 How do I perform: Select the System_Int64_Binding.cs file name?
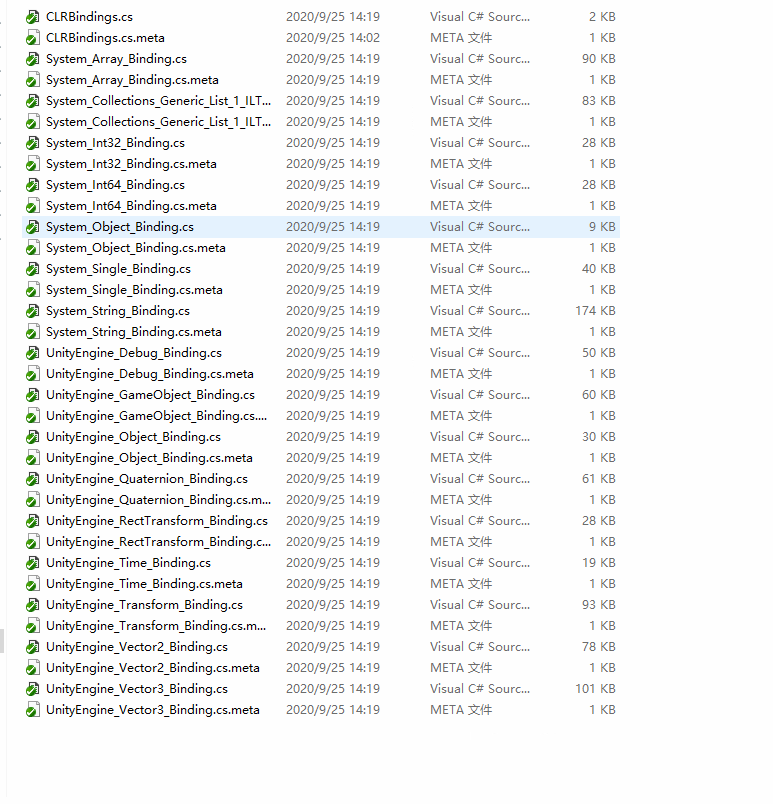click(x=115, y=185)
